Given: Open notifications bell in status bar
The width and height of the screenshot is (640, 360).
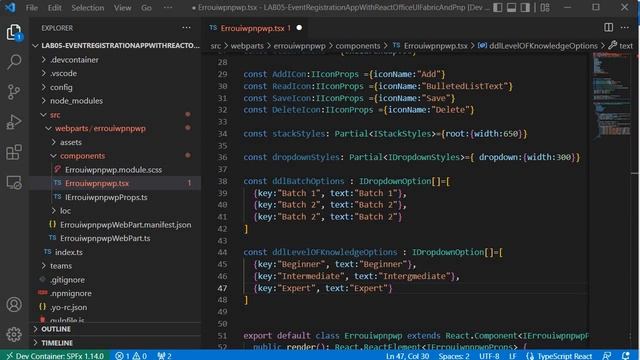Looking at the screenshot, I should 626,356.
